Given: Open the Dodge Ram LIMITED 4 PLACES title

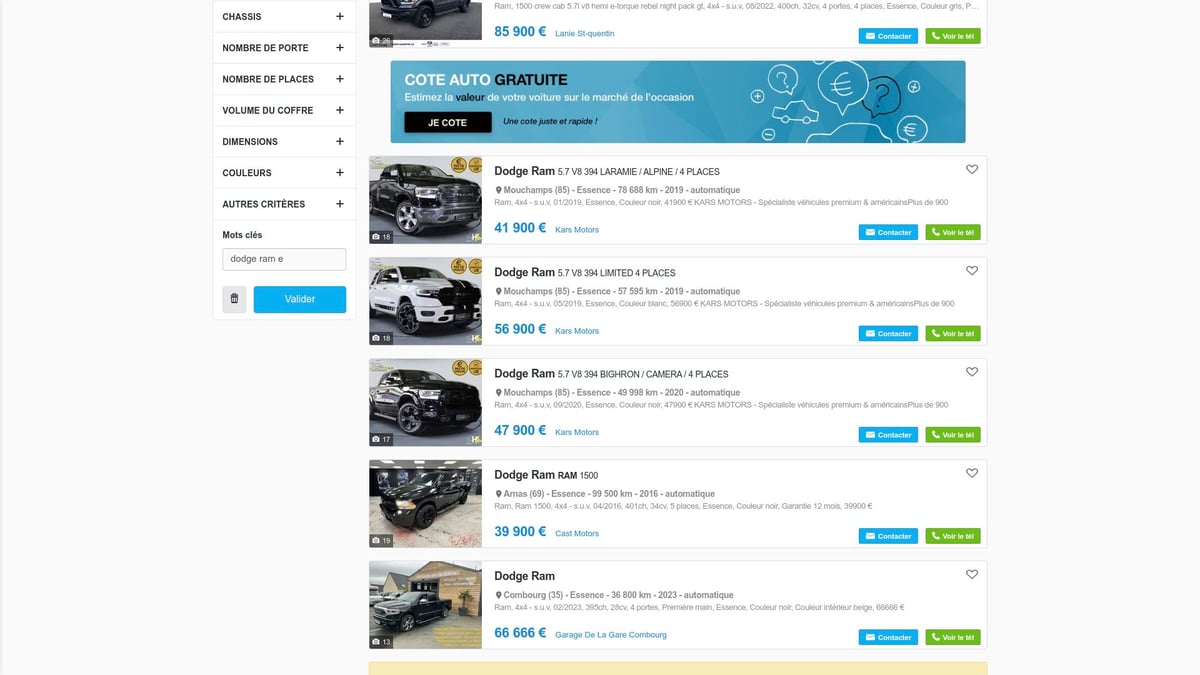Looking at the screenshot, I should pyautogui.click(x=585, y=272).
